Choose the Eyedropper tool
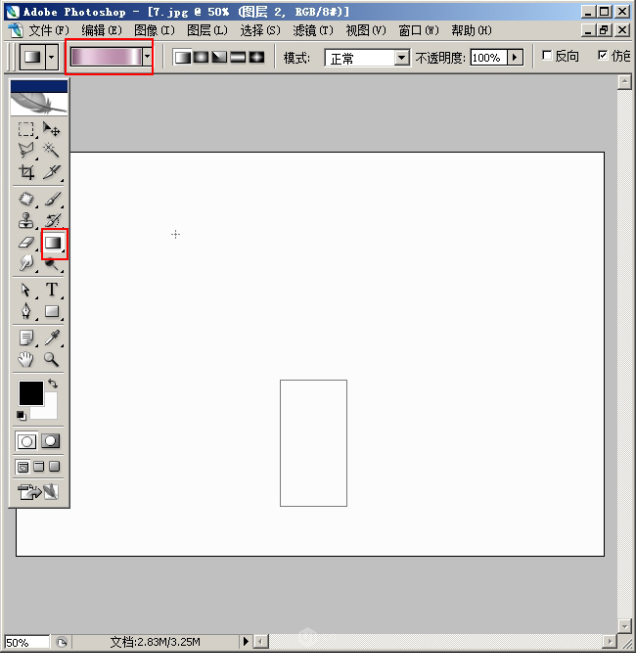Image resolution: width=636 pixels, height=653 pixels. point(52,338)
